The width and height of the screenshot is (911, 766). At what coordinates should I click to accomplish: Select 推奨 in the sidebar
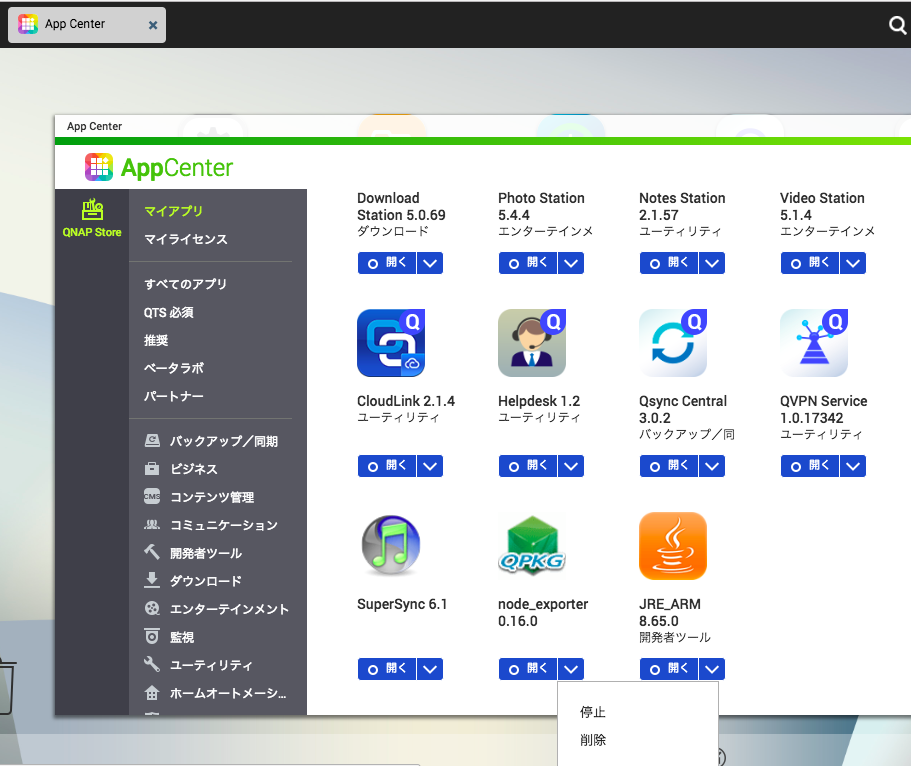(156, 340)
